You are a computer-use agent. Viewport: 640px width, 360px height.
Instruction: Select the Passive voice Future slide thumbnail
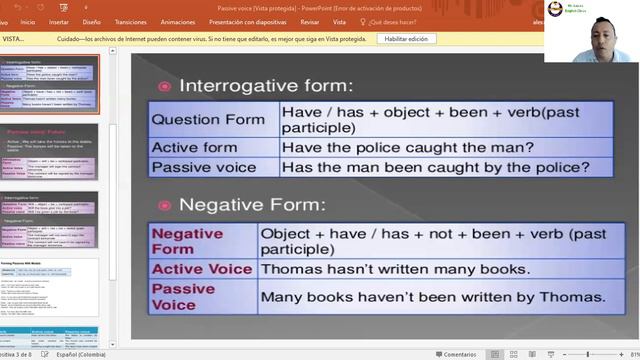(x=49, y=152)
